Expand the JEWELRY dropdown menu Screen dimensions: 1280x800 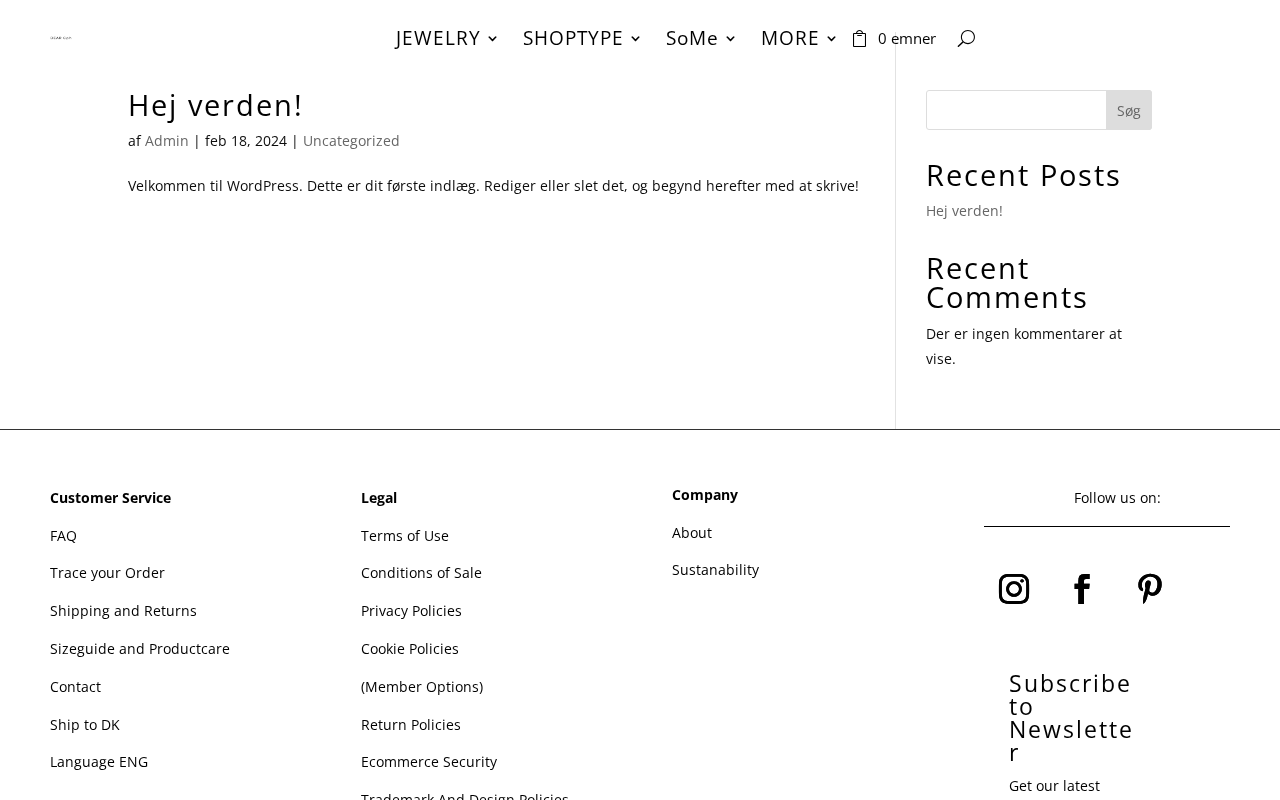446,38
